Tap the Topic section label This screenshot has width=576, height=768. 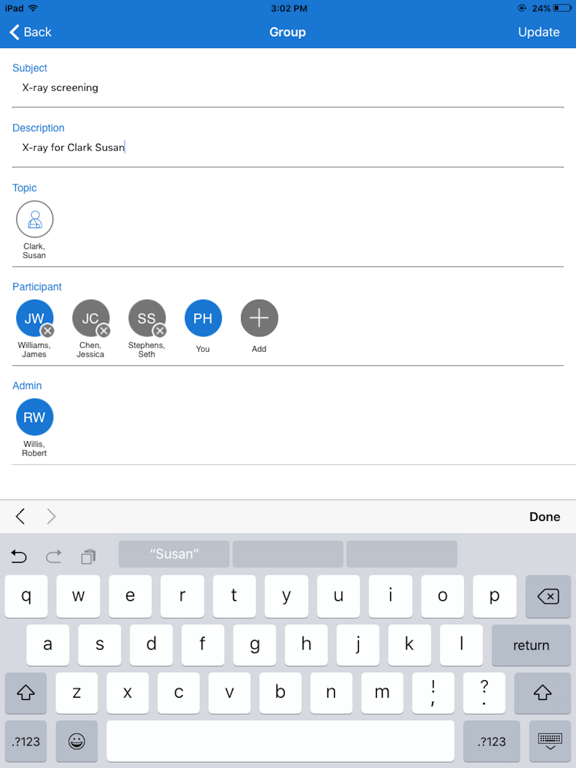(24, 188)
